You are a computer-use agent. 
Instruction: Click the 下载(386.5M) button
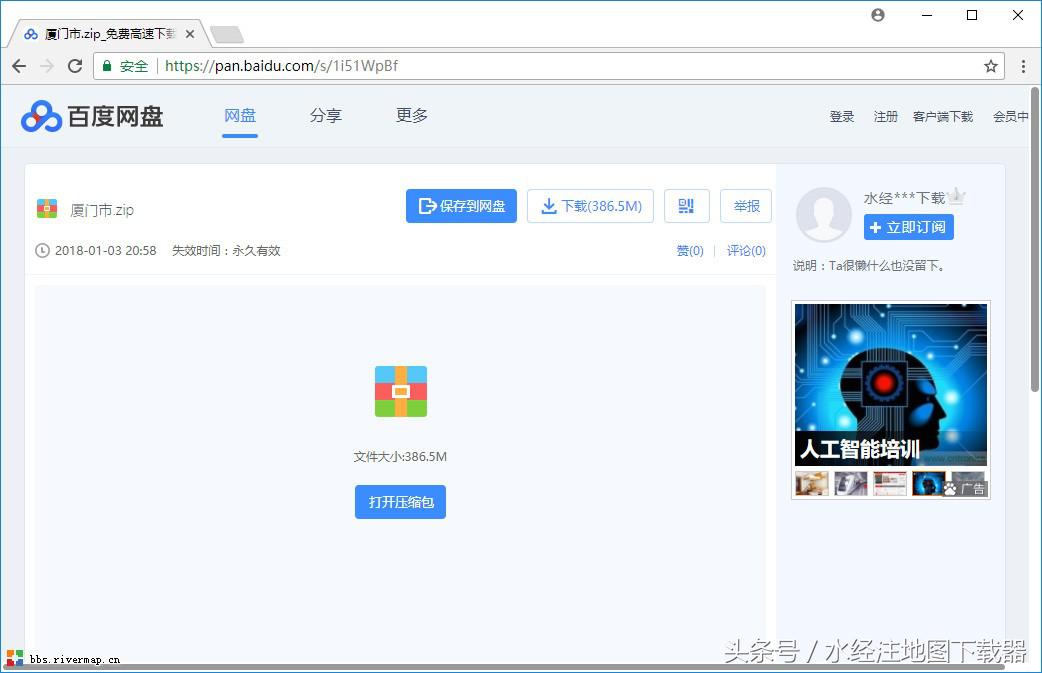(x=590, y=206)
